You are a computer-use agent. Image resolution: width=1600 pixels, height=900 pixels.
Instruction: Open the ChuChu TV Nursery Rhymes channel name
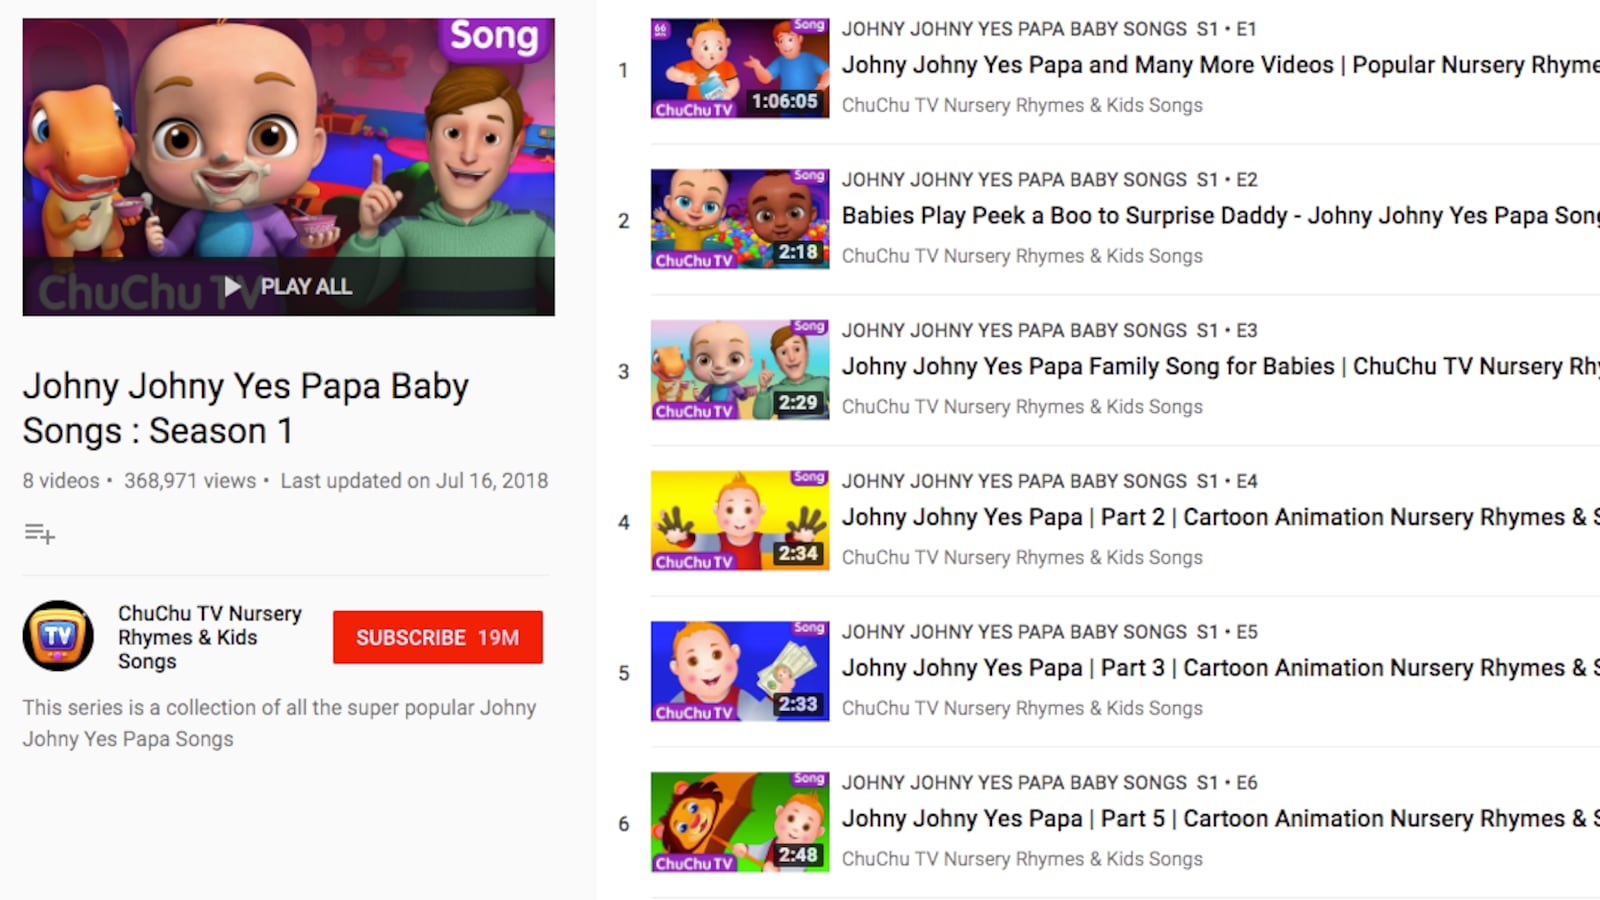coord(209,637)
